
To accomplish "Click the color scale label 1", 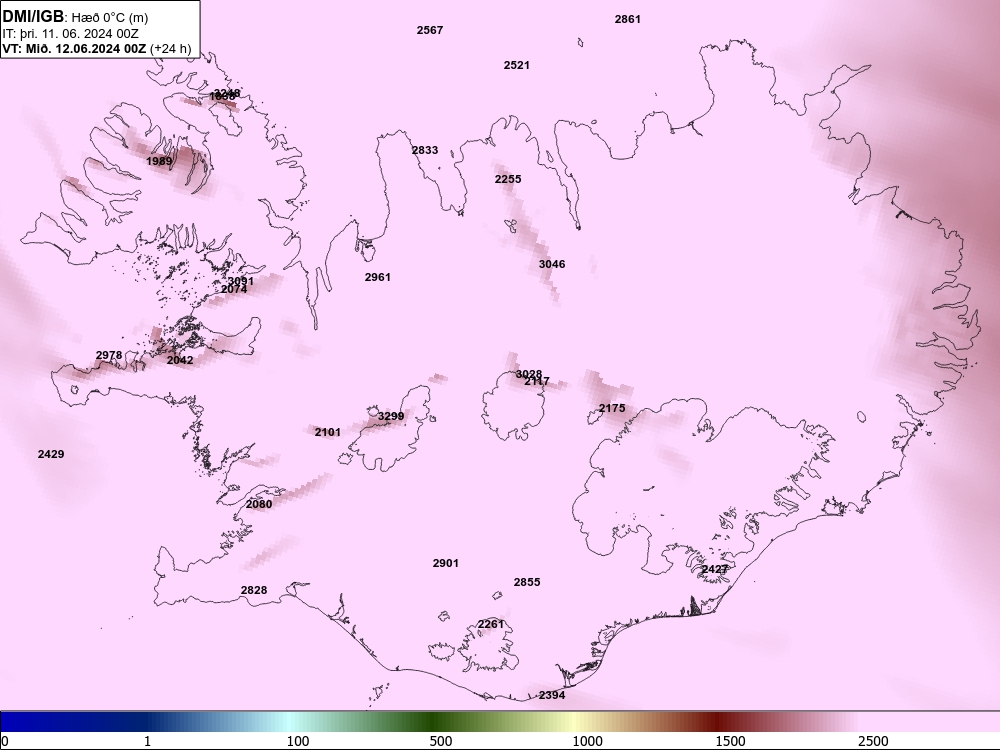I will coord(147,741).
